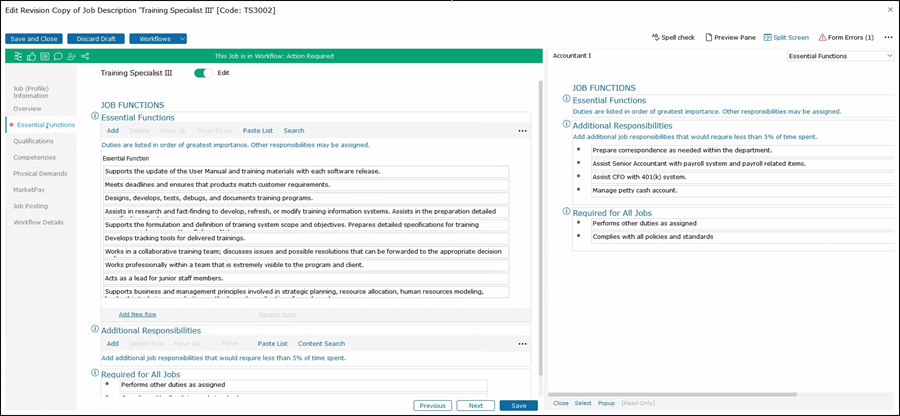Select Job Posting in left navigation
This screenshot has width=900, height=416.
pyautogui.click(x=33, y=205)
